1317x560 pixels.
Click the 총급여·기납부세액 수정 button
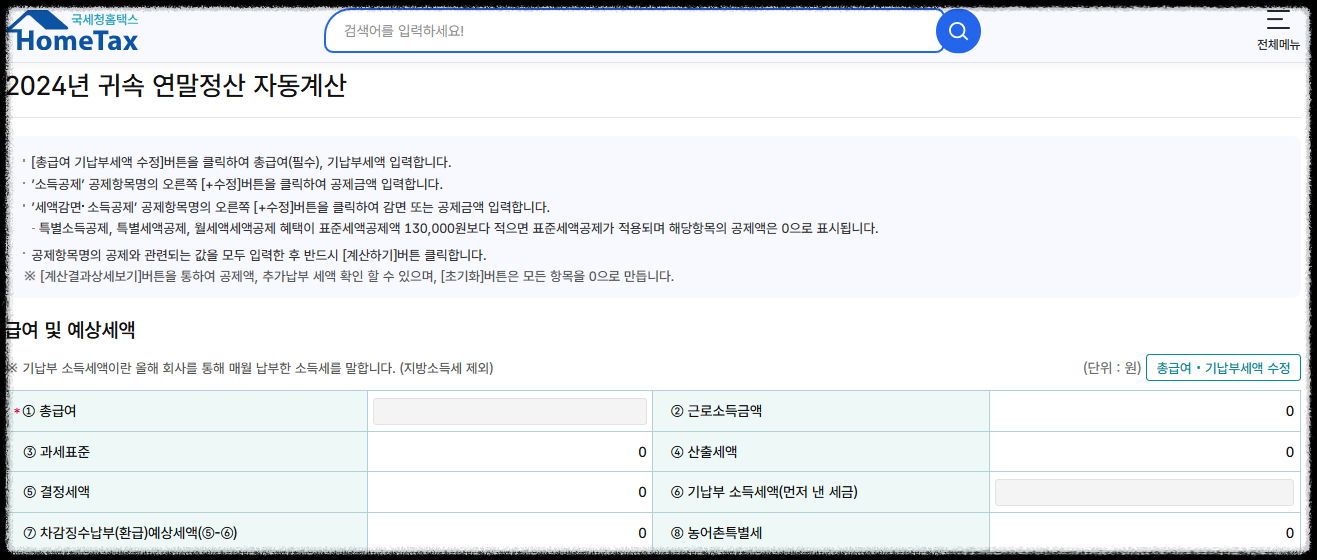coord(1223,368)
